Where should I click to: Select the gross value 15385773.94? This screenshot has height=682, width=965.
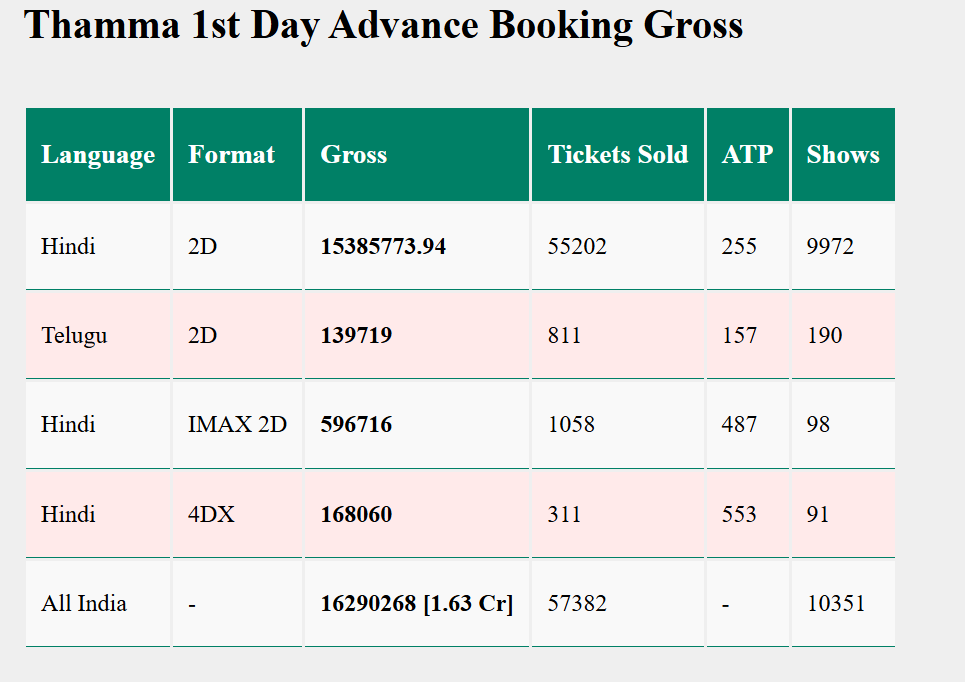[383, 246]
